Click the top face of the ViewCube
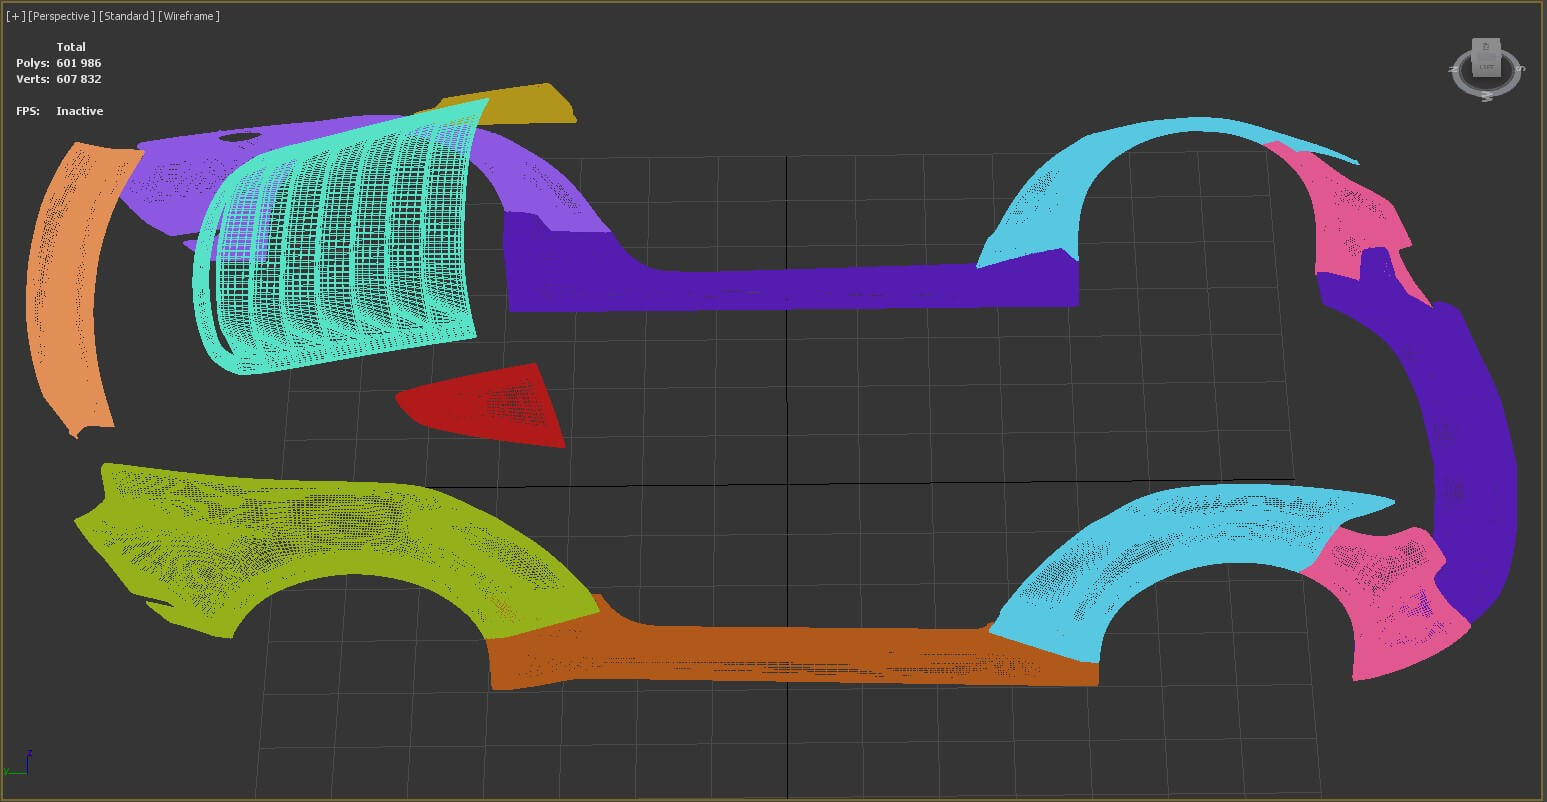This screenshot has height=802, width=1547. (1486, 47)
